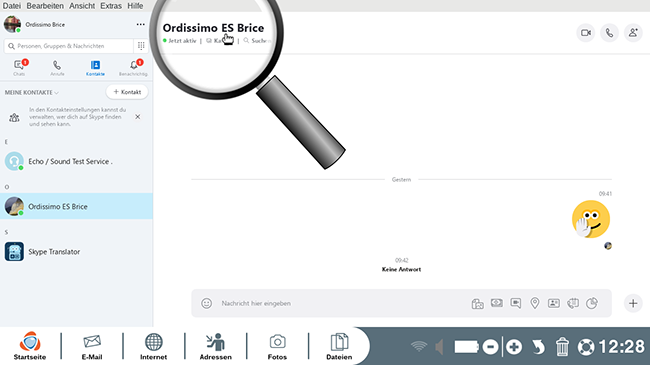
Task: Start an audio call using the phone icon
Action: pyautogui.click(x=609, y=33)
